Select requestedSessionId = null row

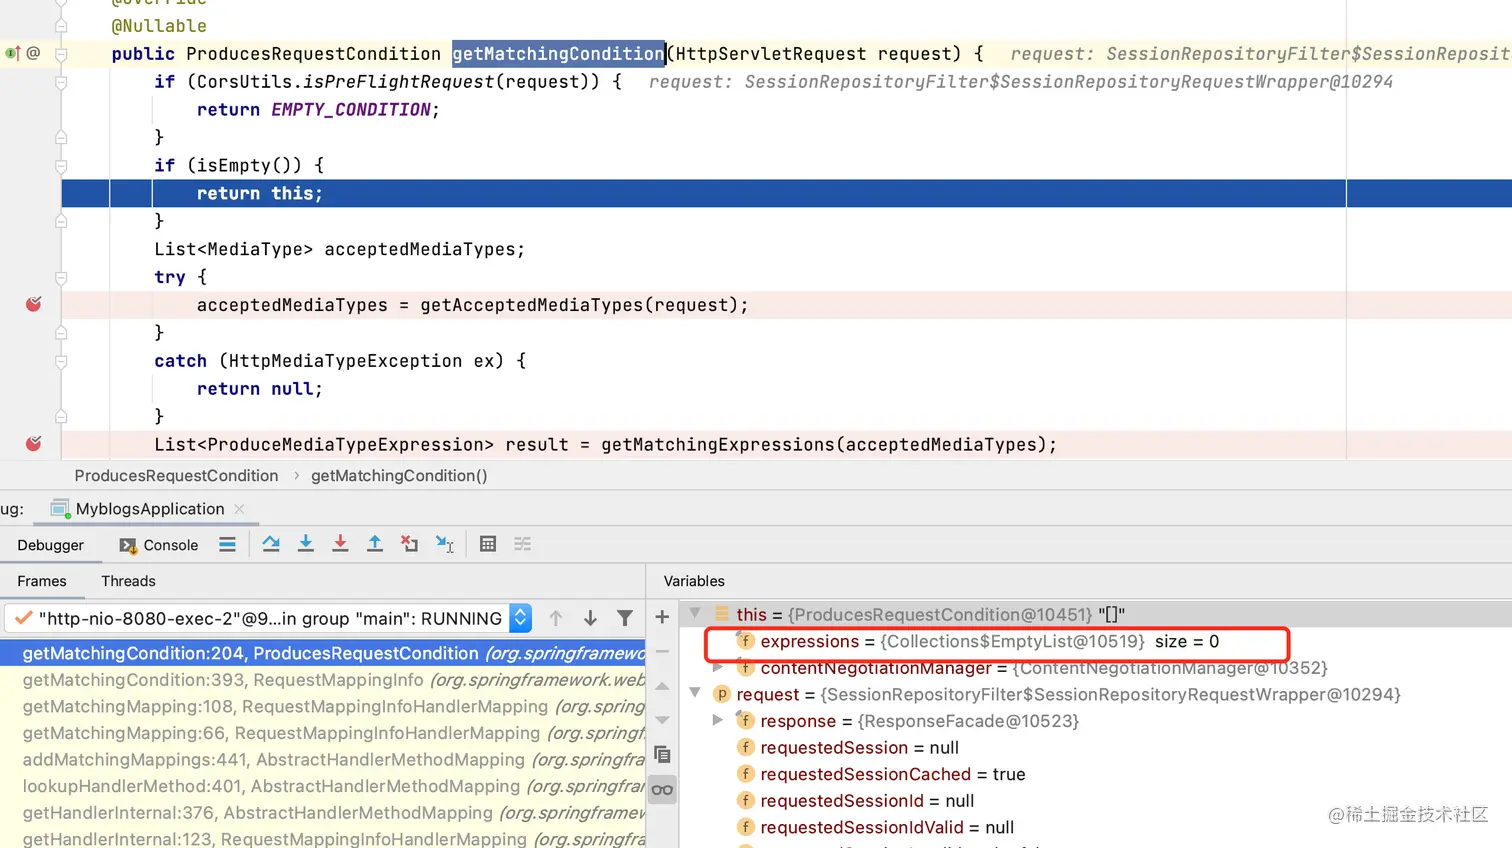click(1096, 801)
